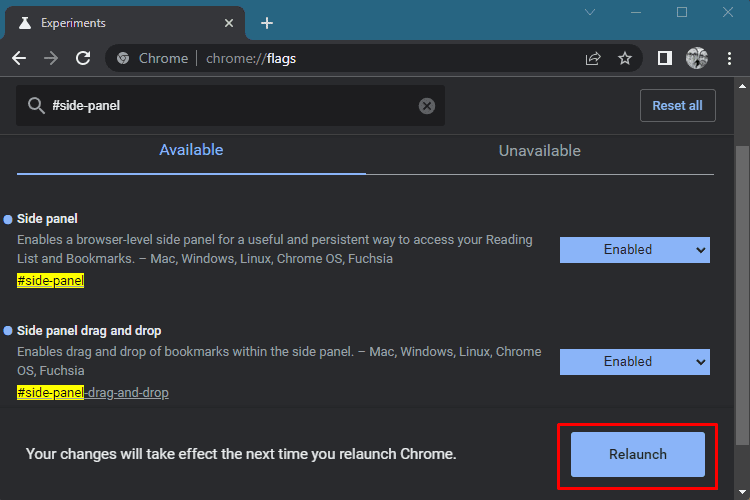Bookmark this page with the star icon

point(625,58)
